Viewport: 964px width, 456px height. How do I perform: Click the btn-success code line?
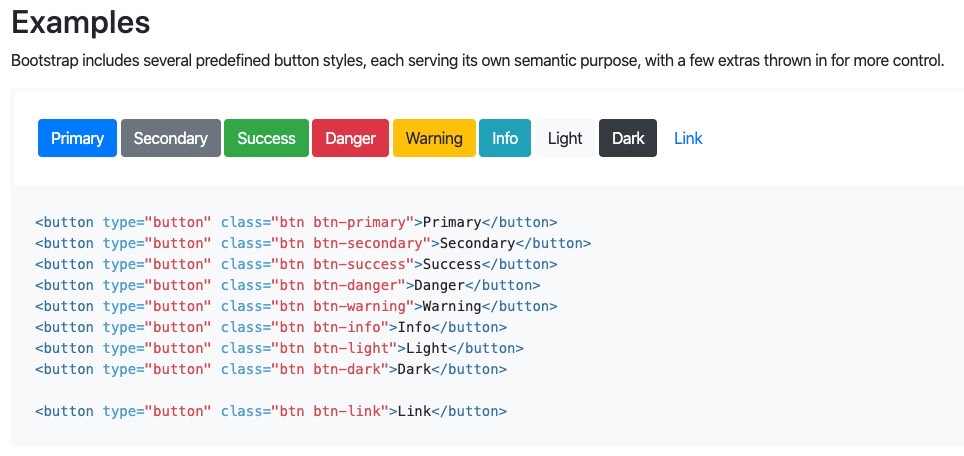click(x=296, y=264)
